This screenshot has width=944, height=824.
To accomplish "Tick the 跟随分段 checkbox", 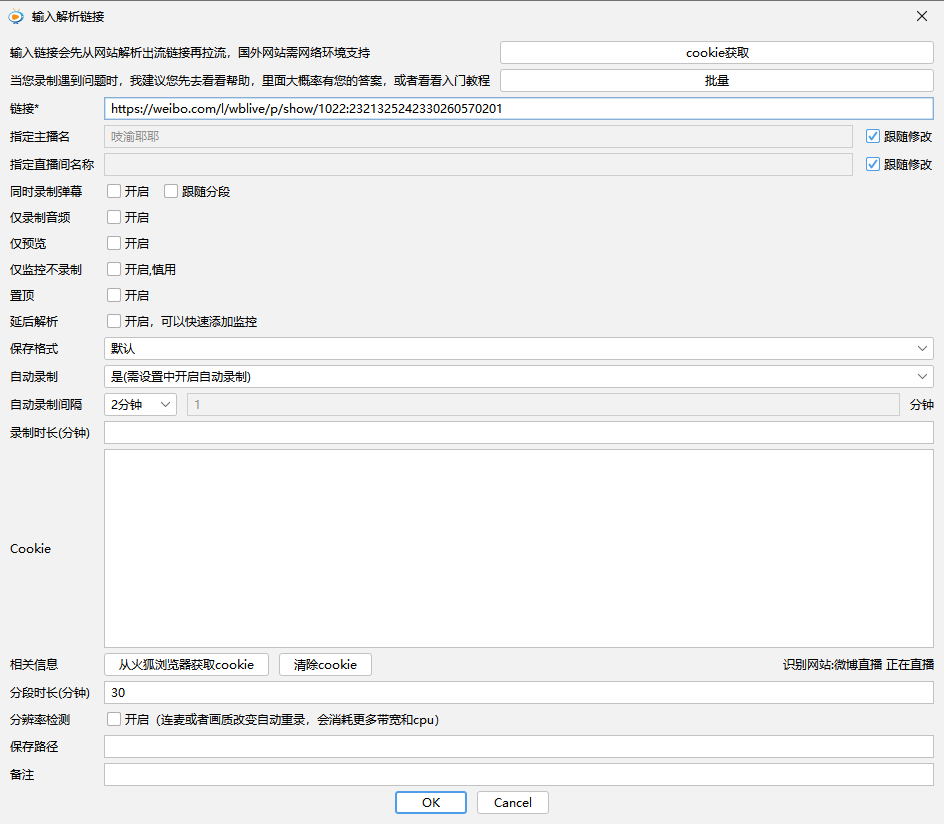I will (172, 191).
